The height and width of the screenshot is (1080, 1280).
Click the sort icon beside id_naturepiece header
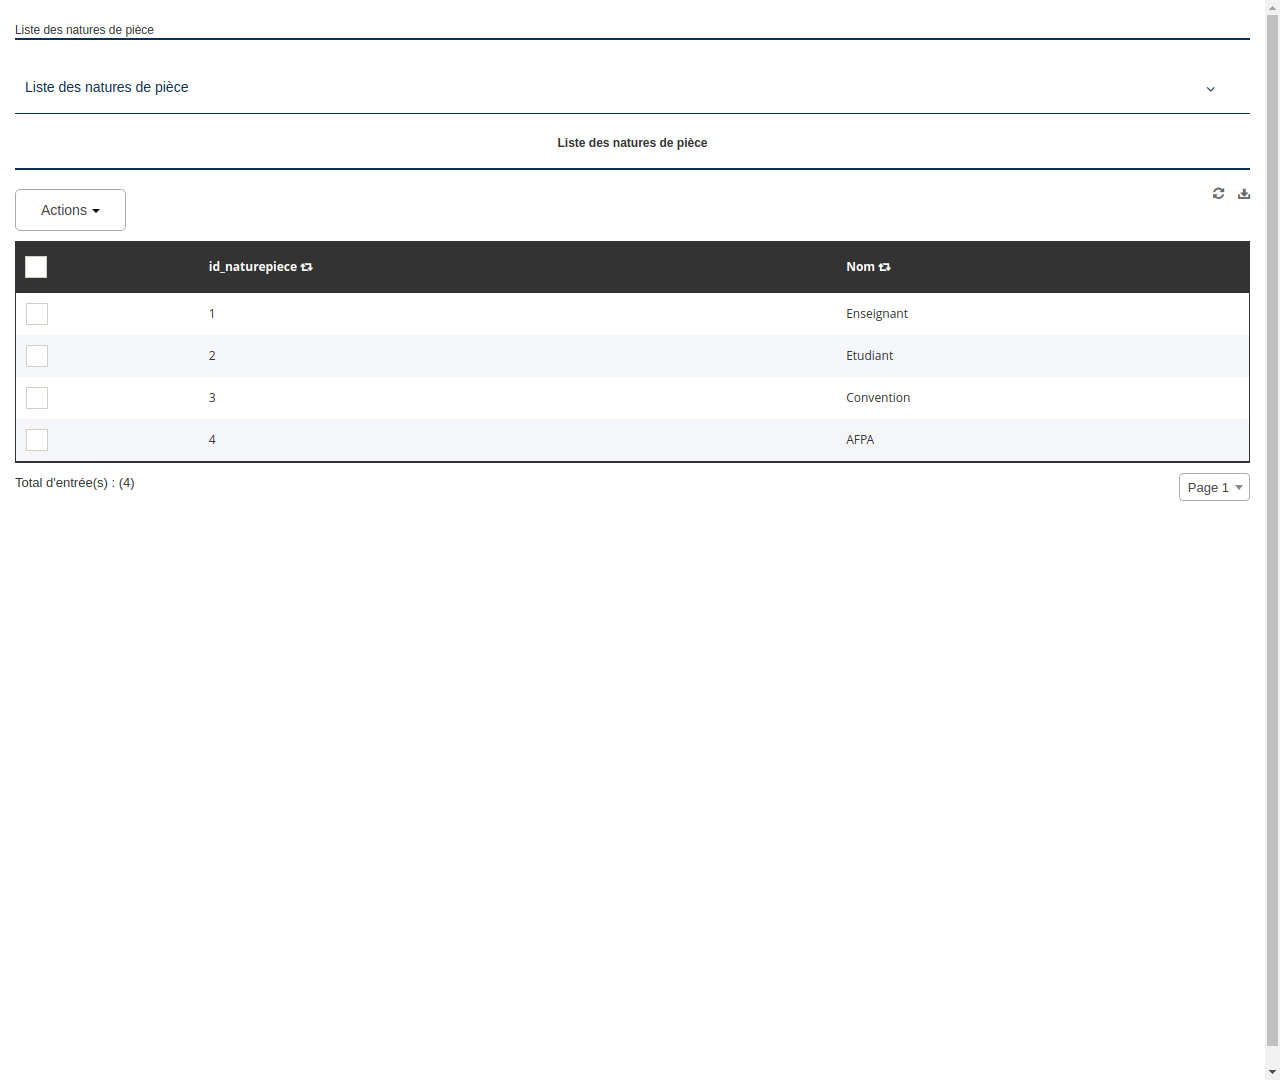(x=305, y=267)
